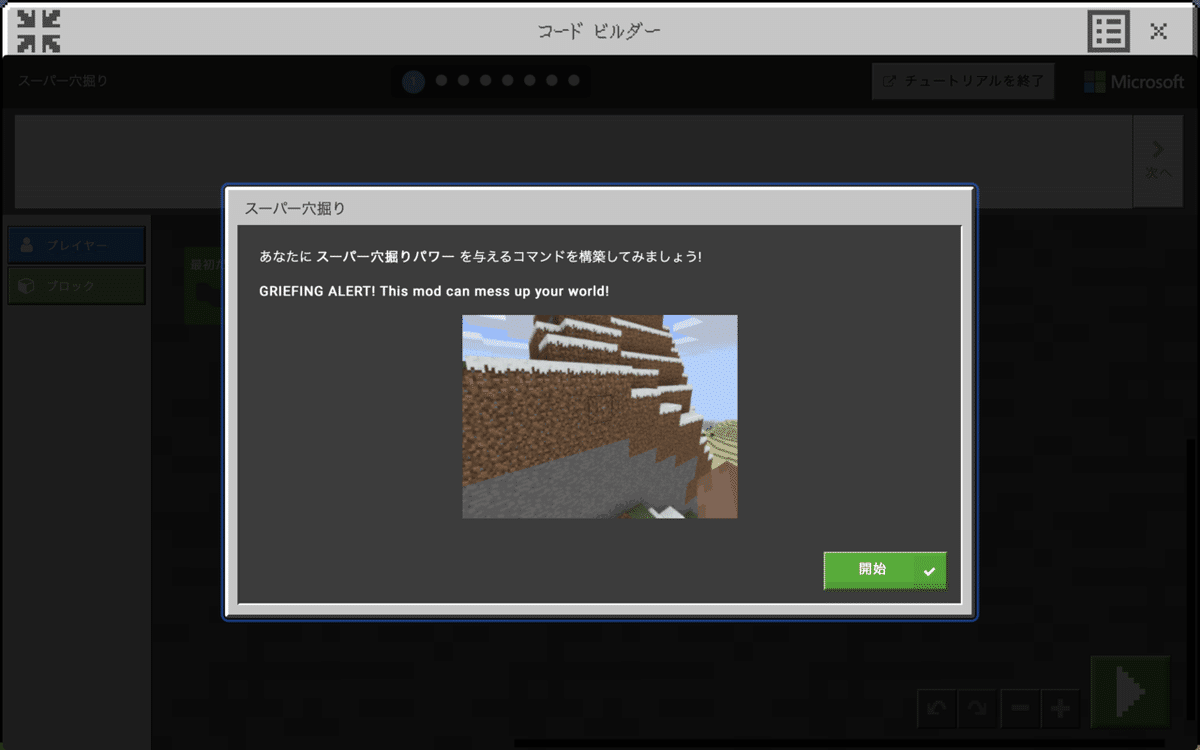Click the zoom-out minus icon
Image resolution: width=1200 pixels, height=750 pixels.
(x=1019, y=708)
